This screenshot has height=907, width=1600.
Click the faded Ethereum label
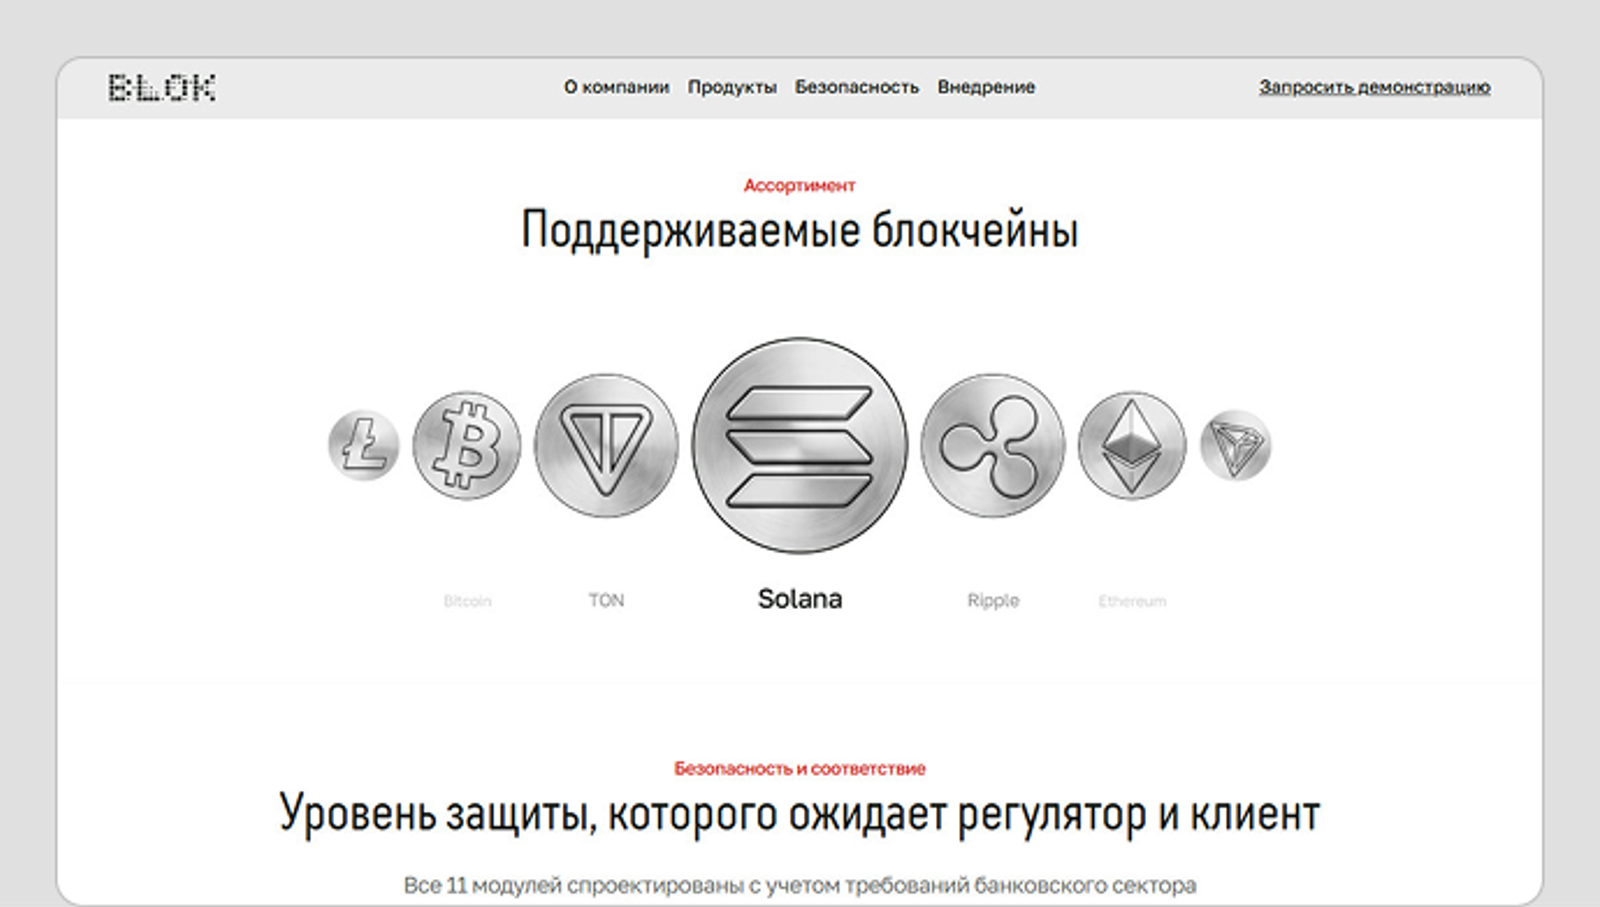pos(1132,601)
